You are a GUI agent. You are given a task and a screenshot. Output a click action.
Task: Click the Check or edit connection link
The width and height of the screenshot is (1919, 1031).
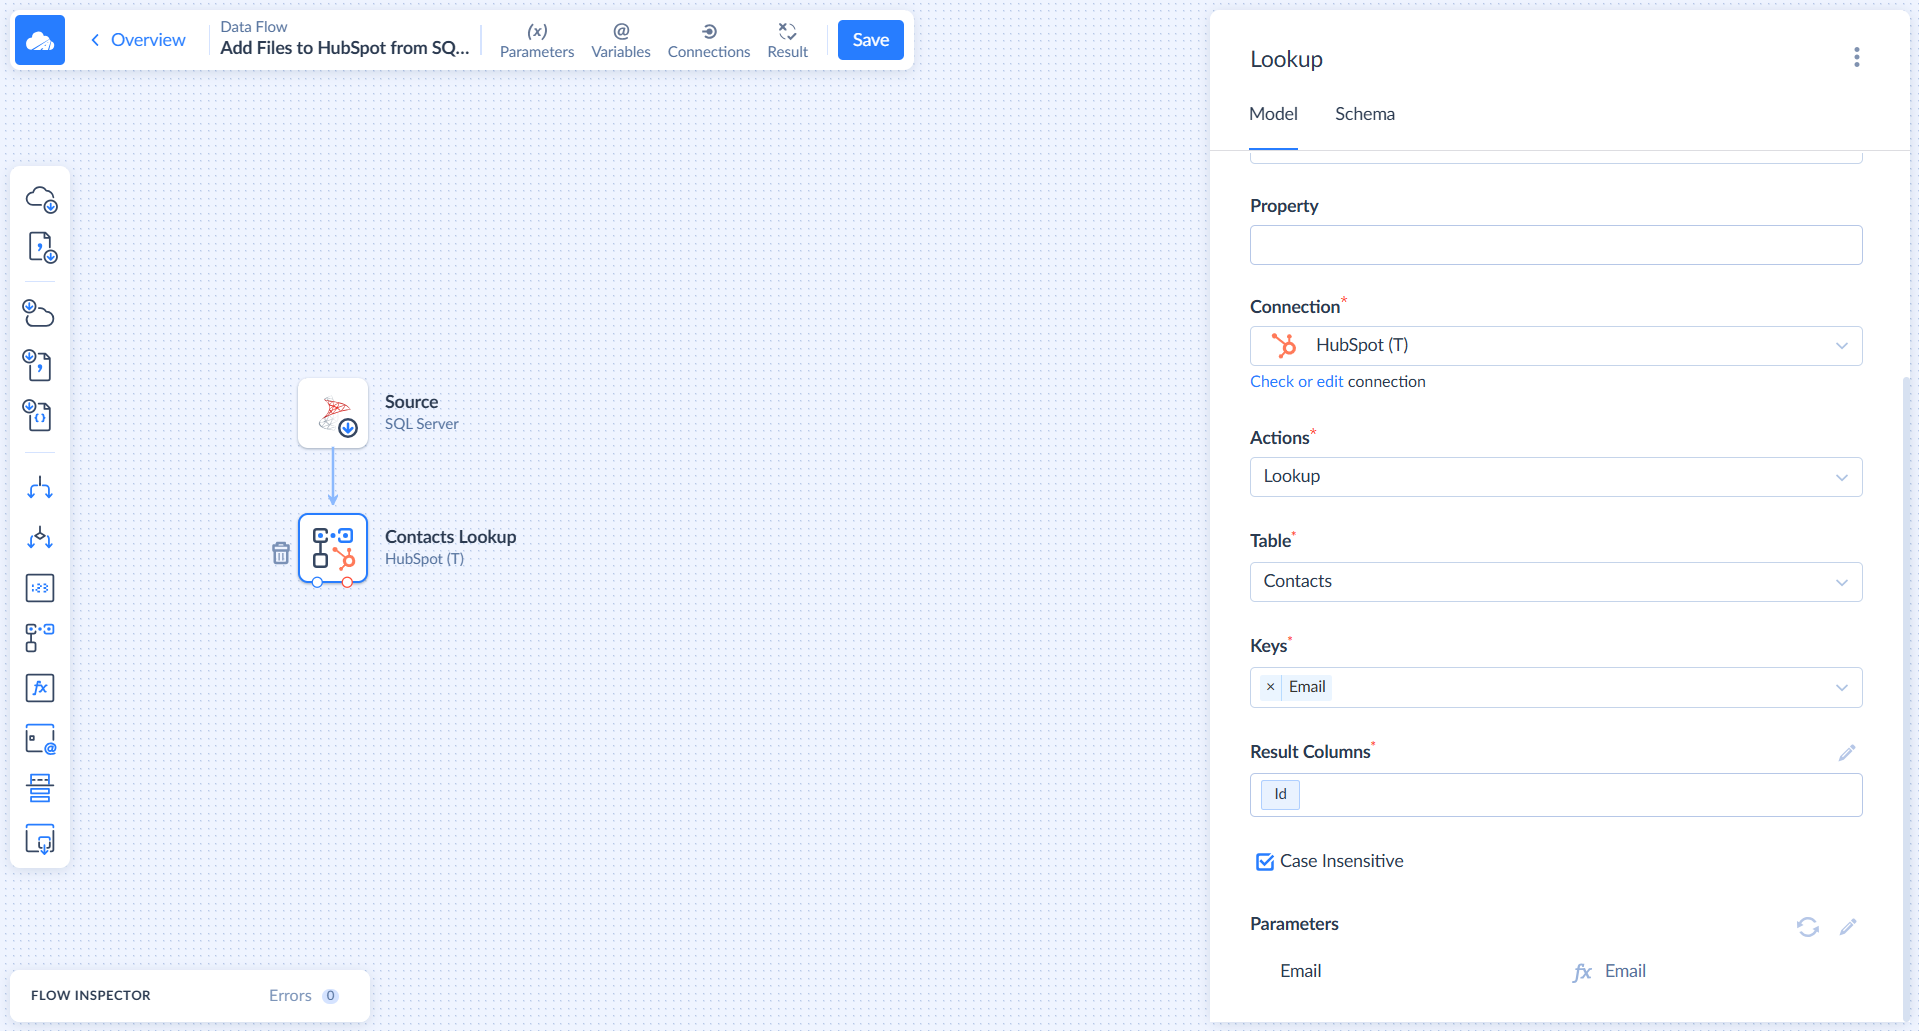click(1296, 382)
